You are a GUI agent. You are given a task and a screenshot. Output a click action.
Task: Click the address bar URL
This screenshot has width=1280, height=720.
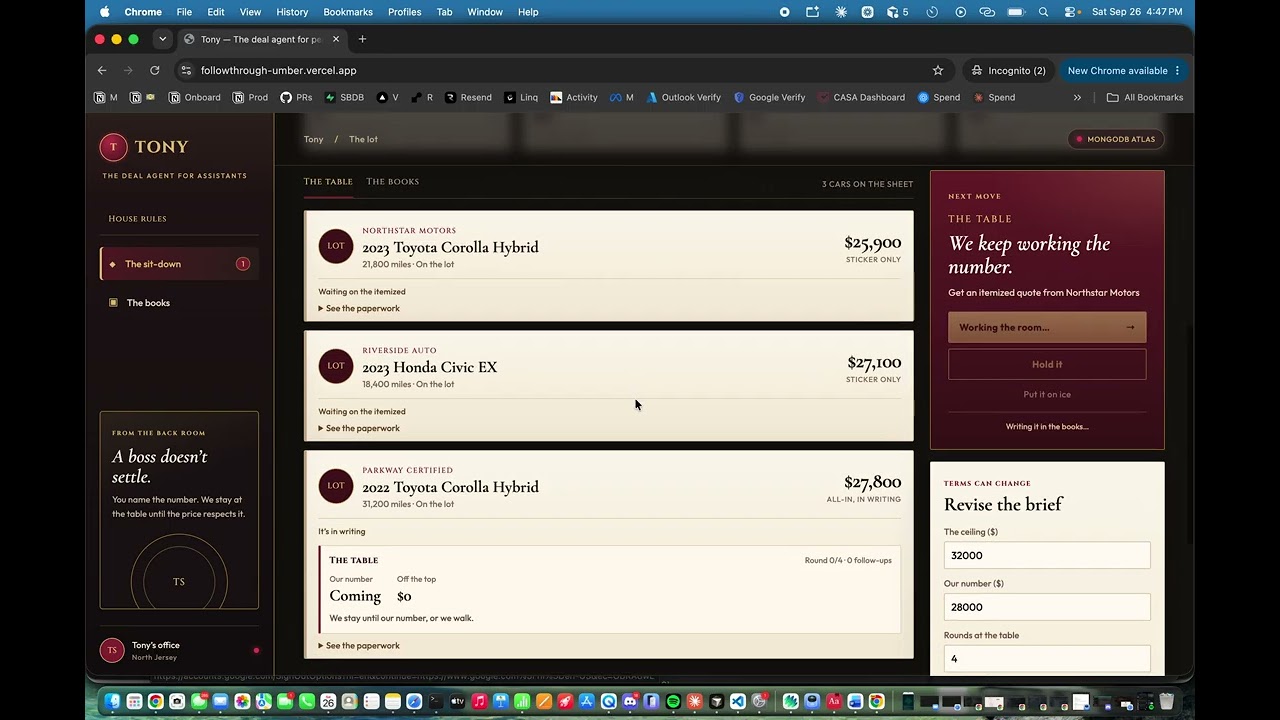(278, 71)
